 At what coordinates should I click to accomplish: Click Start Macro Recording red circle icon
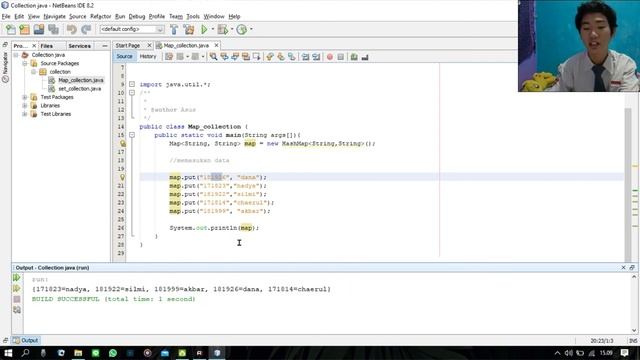coord(330,57)
